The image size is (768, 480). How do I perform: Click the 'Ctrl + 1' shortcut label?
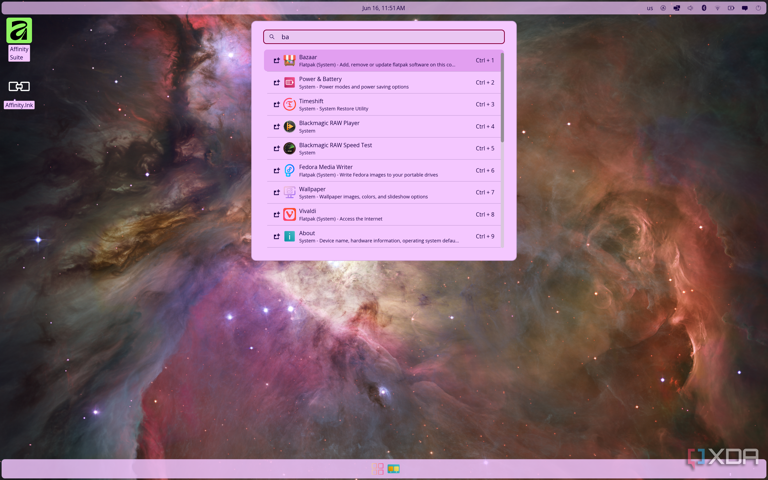pos(485,60)
